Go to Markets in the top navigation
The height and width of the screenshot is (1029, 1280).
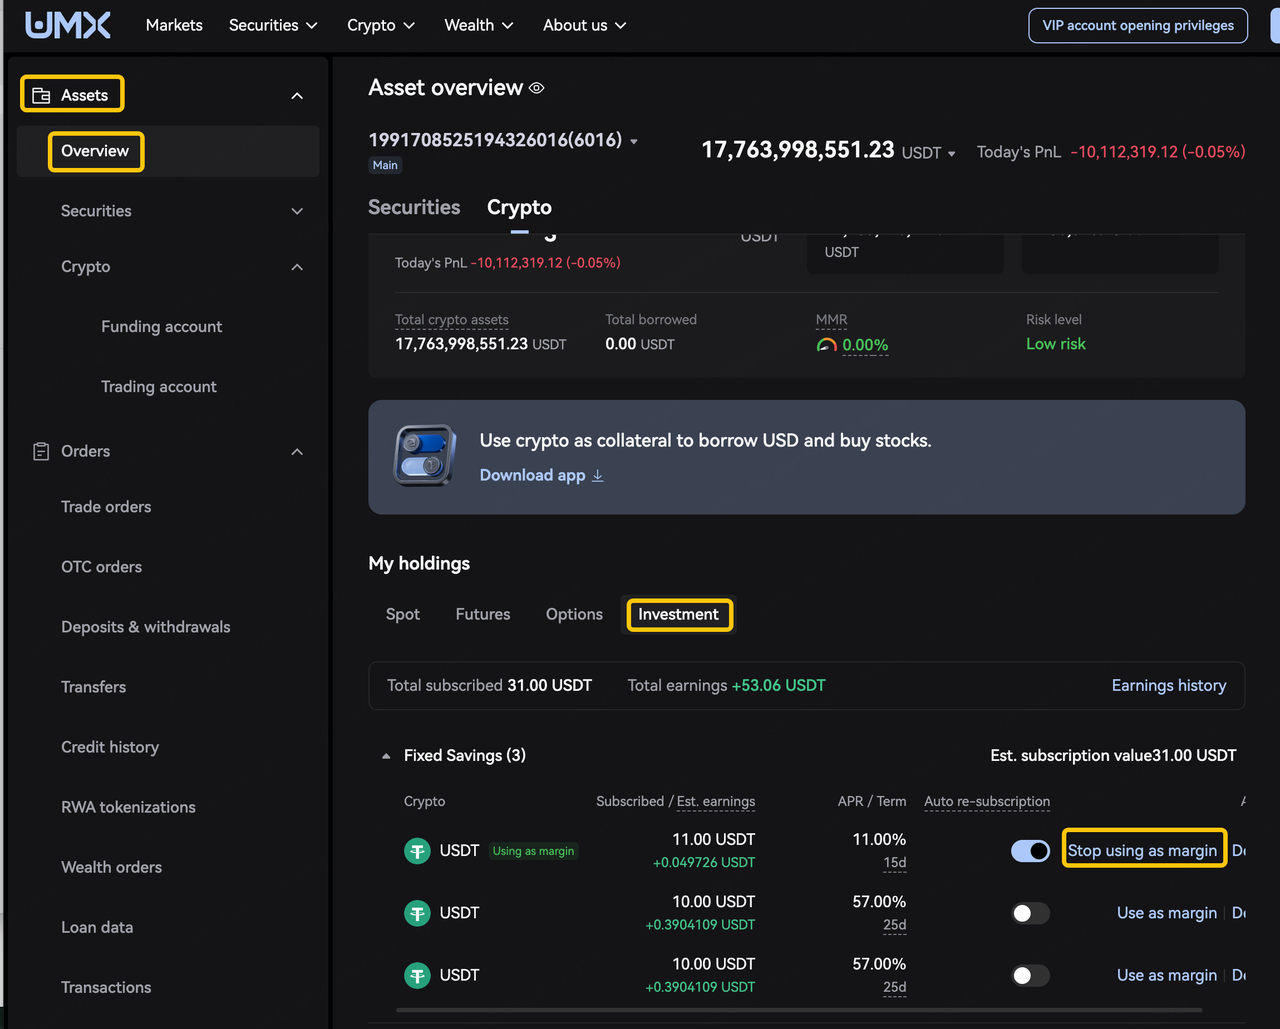point(174,25)
